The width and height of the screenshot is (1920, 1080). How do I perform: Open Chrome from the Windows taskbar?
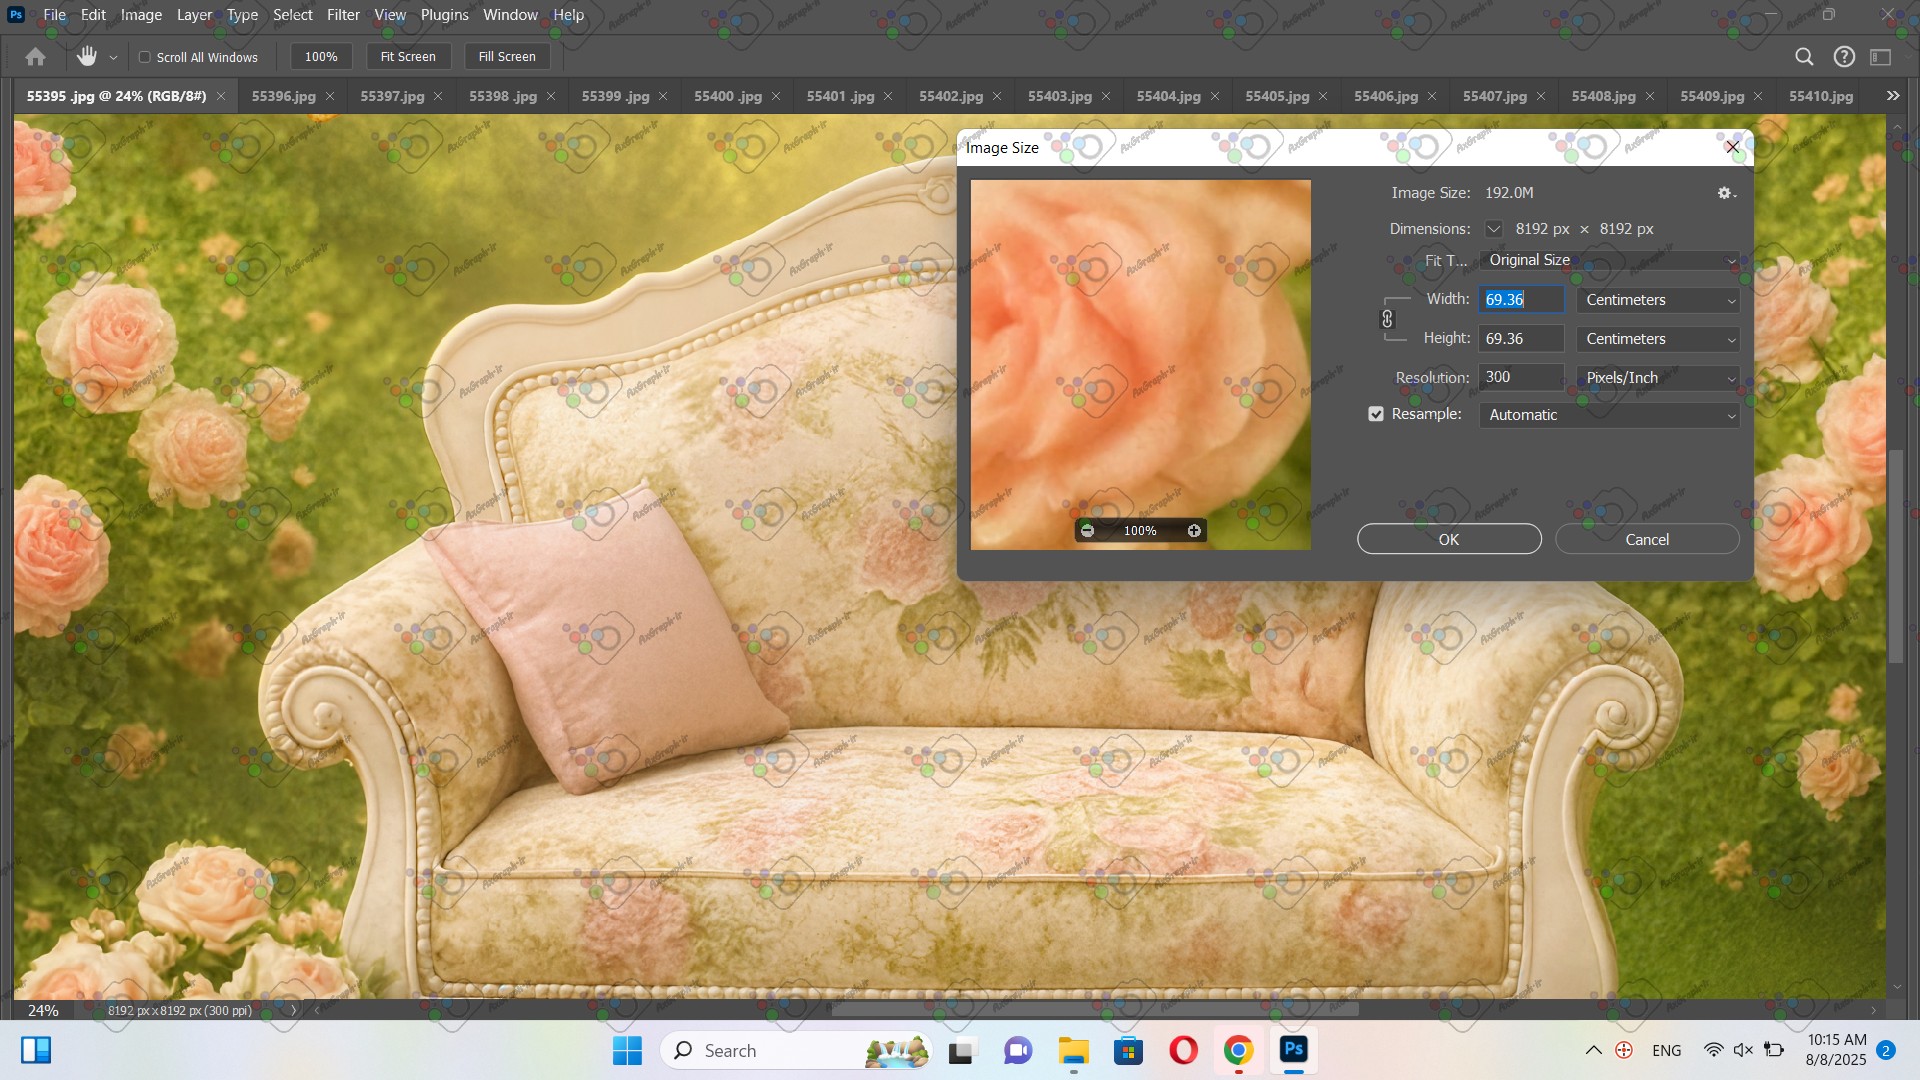[1238, 1050]
